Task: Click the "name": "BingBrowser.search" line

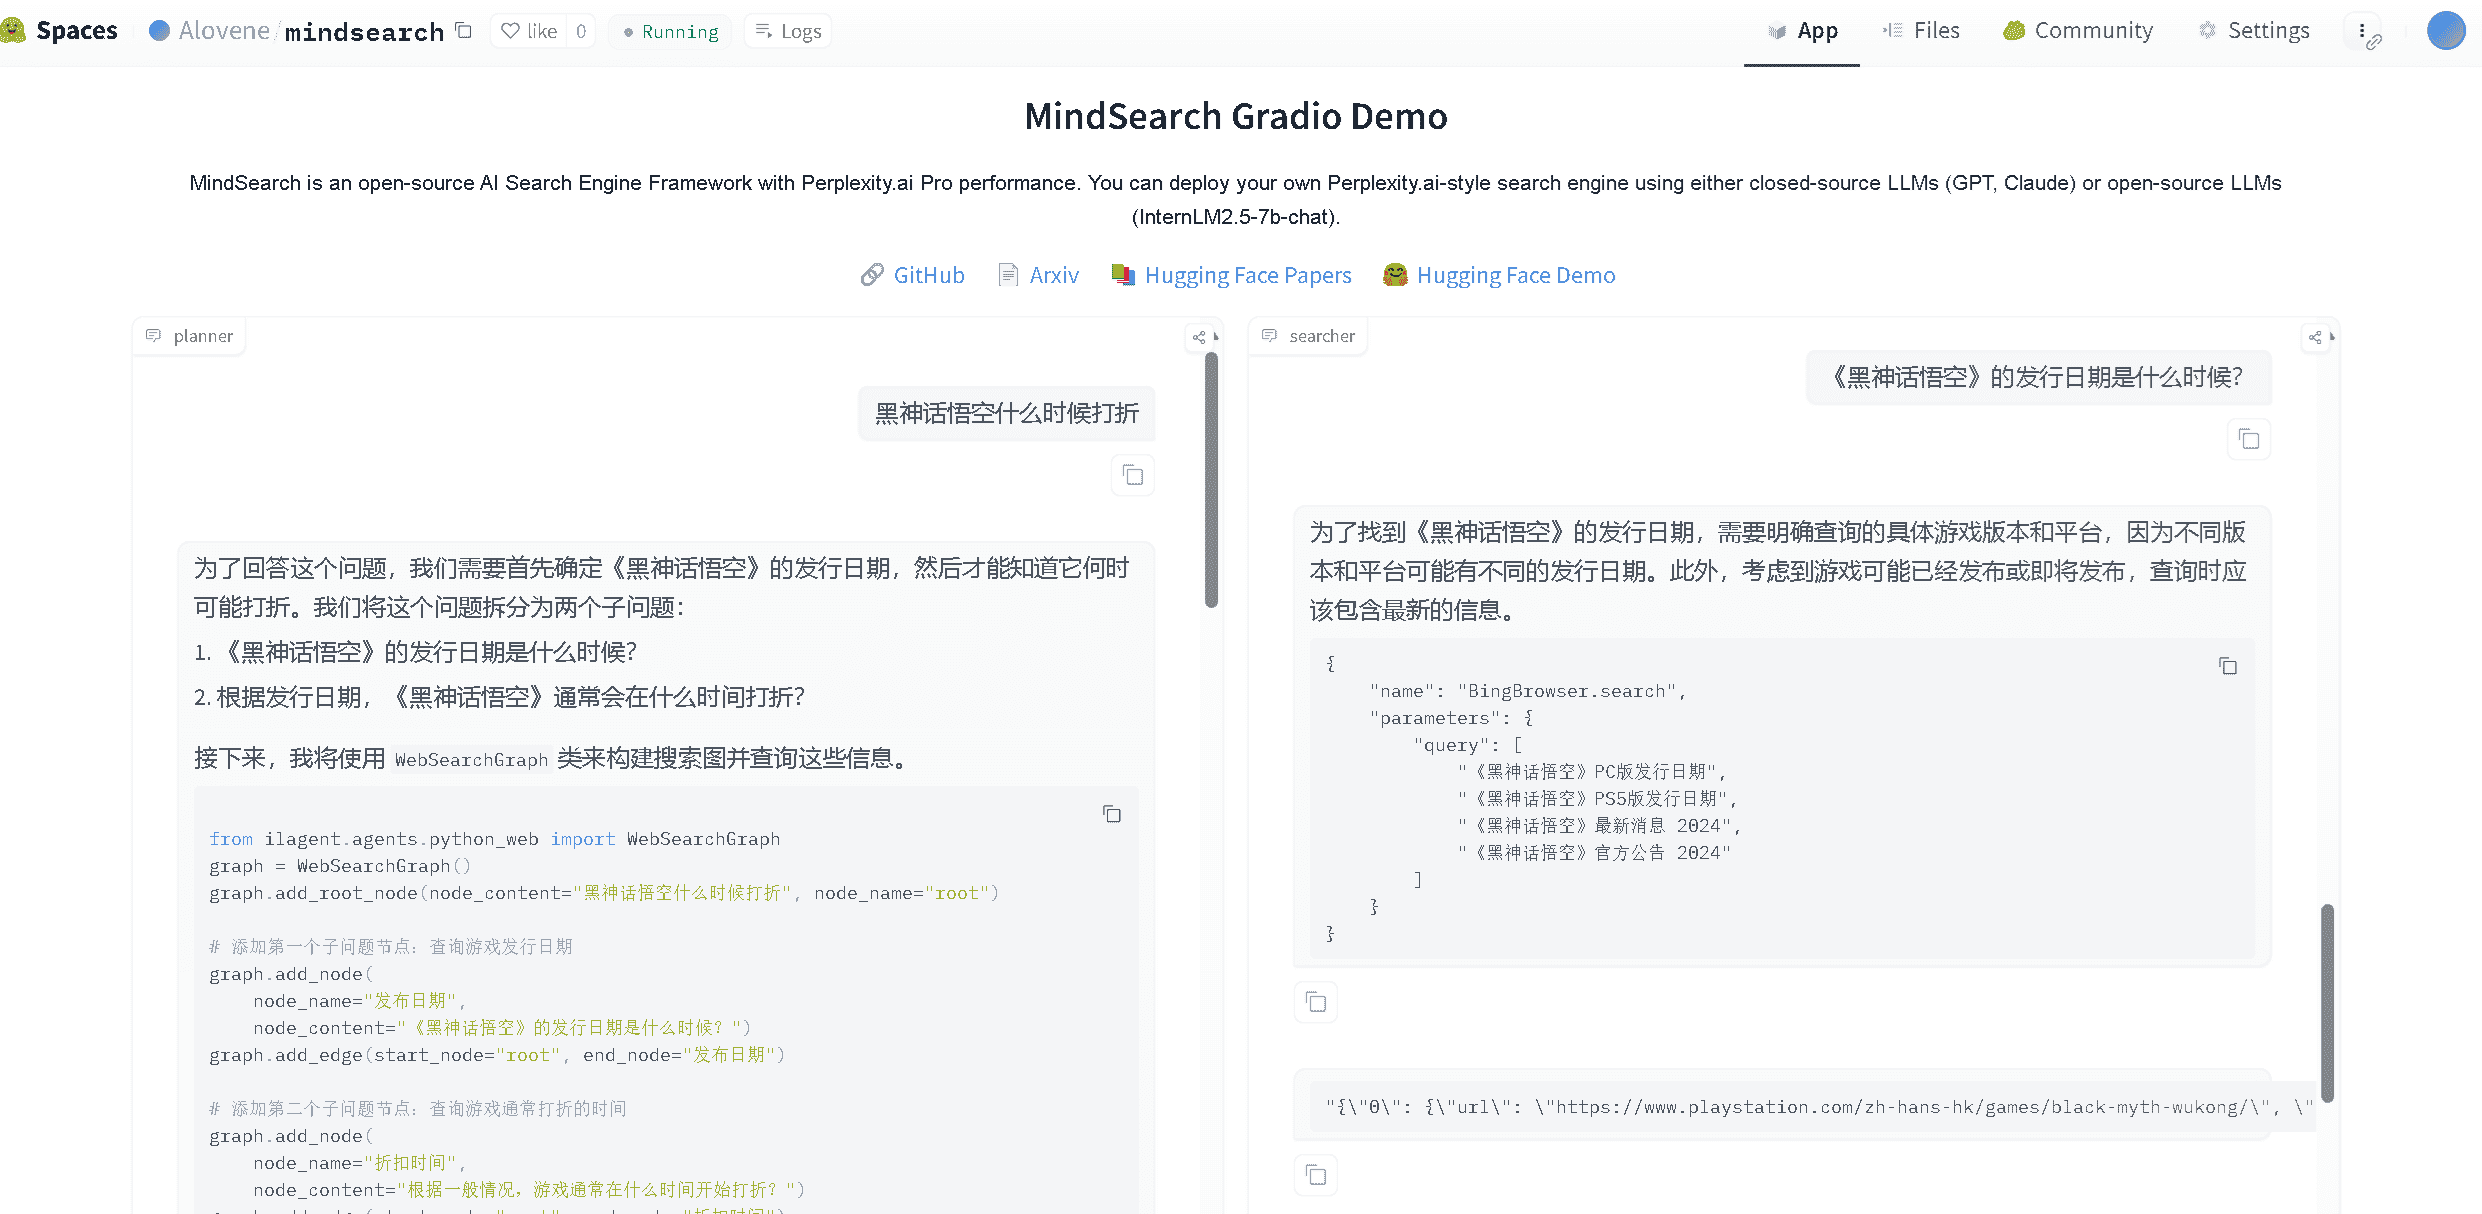Action: coord(1527,691)
